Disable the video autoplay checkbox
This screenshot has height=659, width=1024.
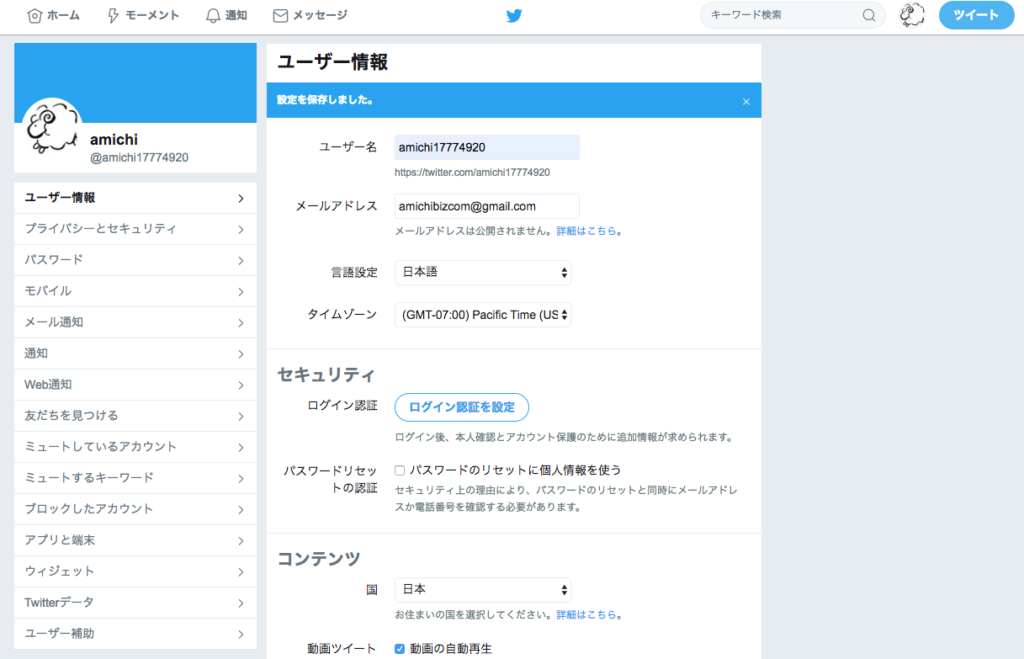click(400, 649)
